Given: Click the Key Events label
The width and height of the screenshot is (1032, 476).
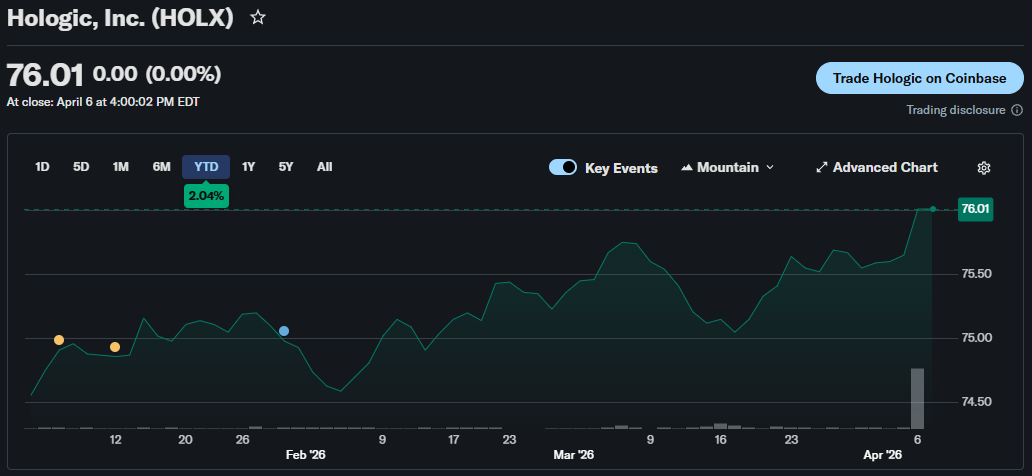Looking at the screenshot, I should [621, 168].
